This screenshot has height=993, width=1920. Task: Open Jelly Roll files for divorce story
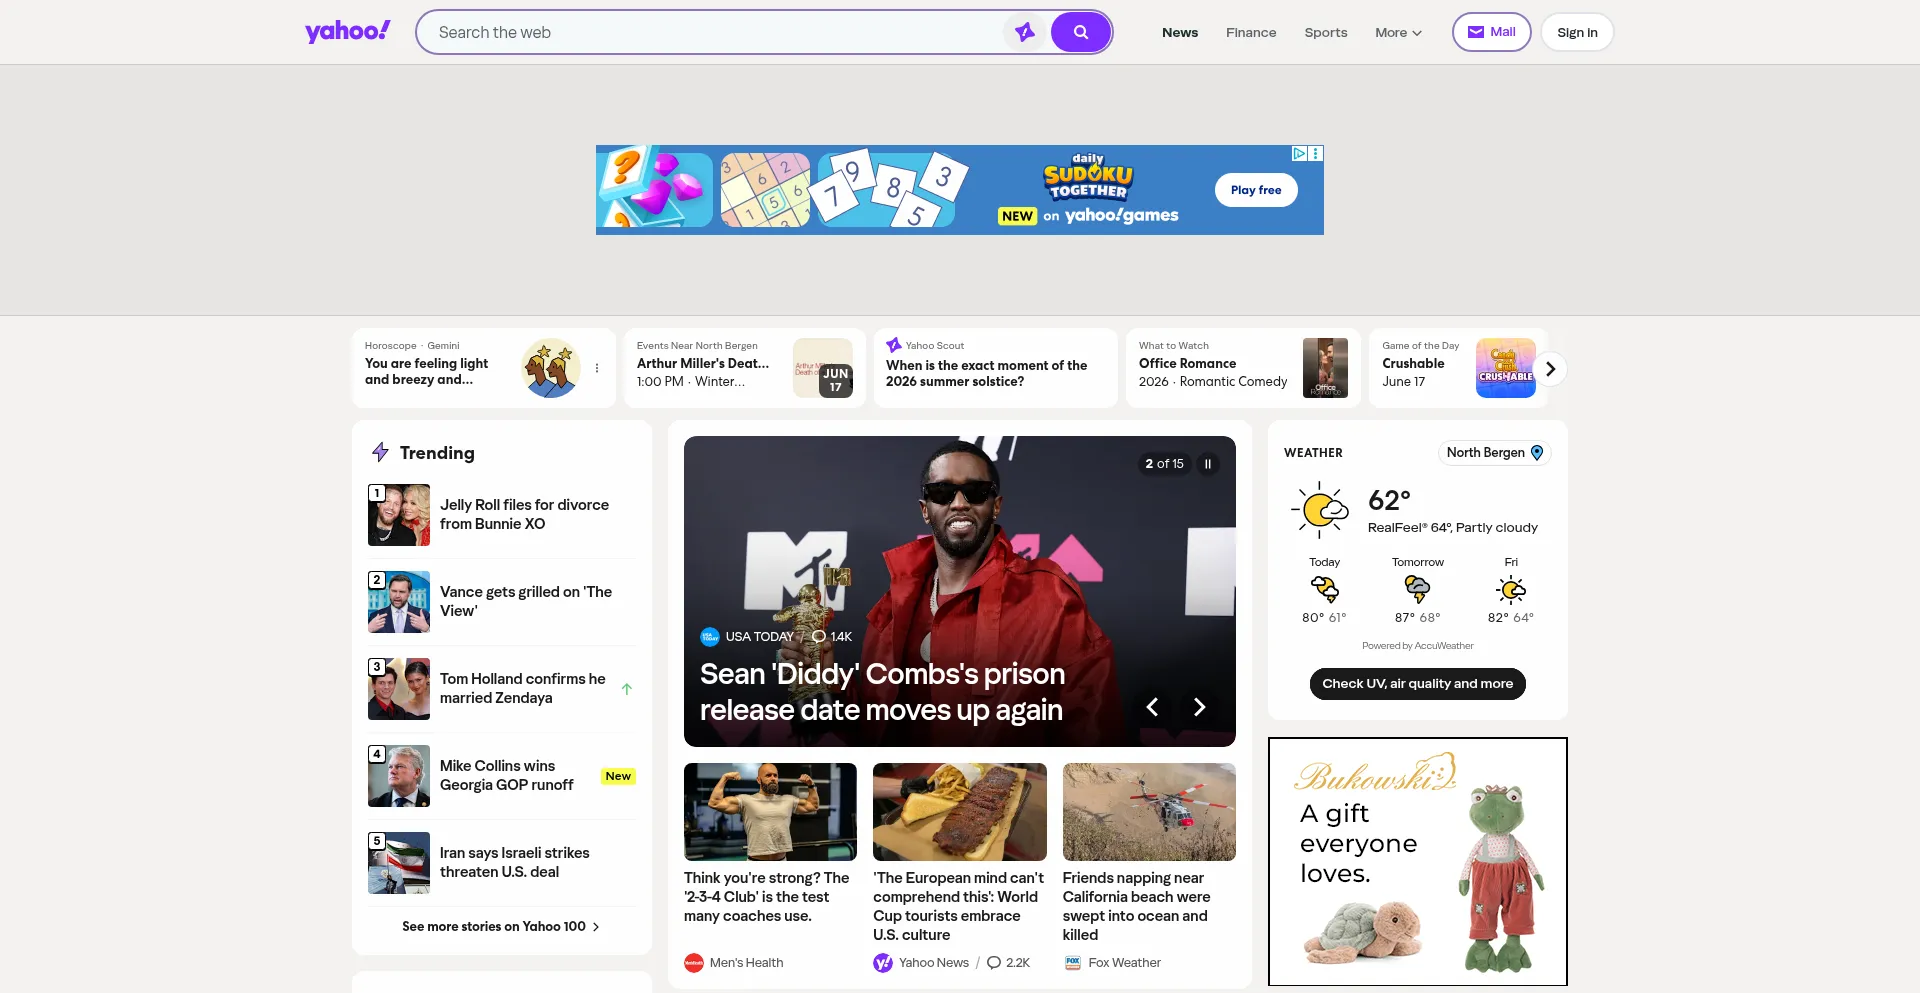pos(524,514)
